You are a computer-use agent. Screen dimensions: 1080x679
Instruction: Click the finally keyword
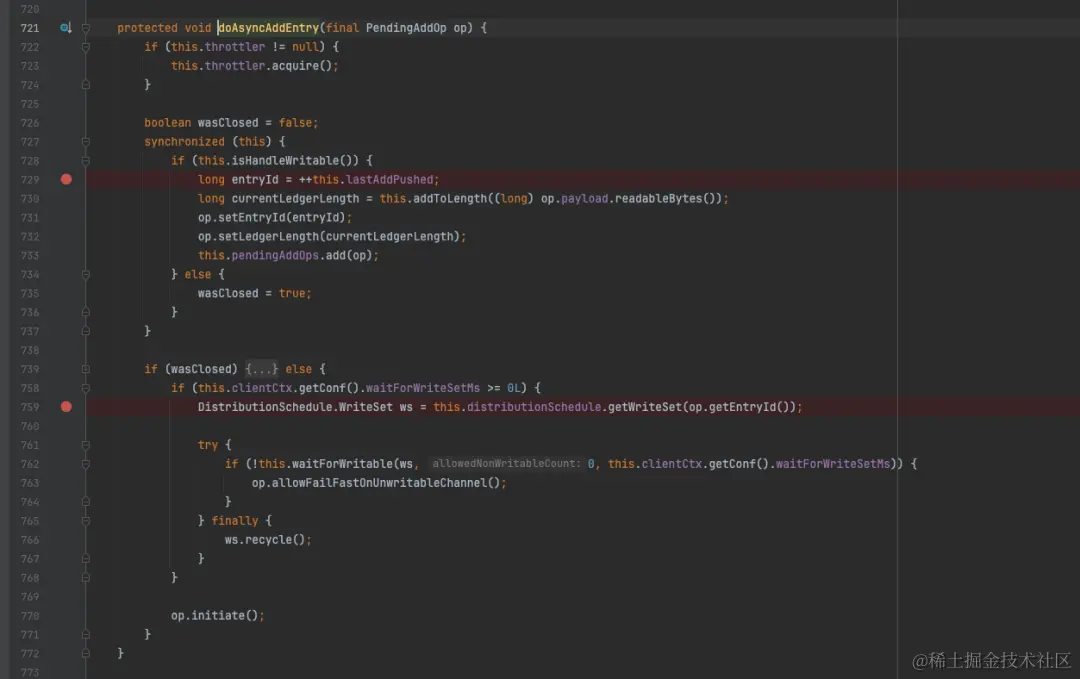tap(234, 521)
